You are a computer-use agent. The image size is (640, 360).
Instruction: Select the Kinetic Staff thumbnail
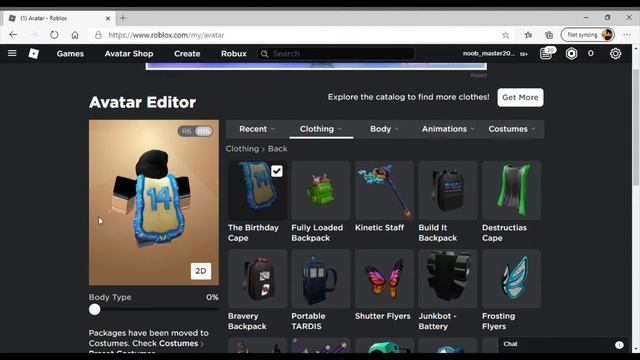[384, 190]
